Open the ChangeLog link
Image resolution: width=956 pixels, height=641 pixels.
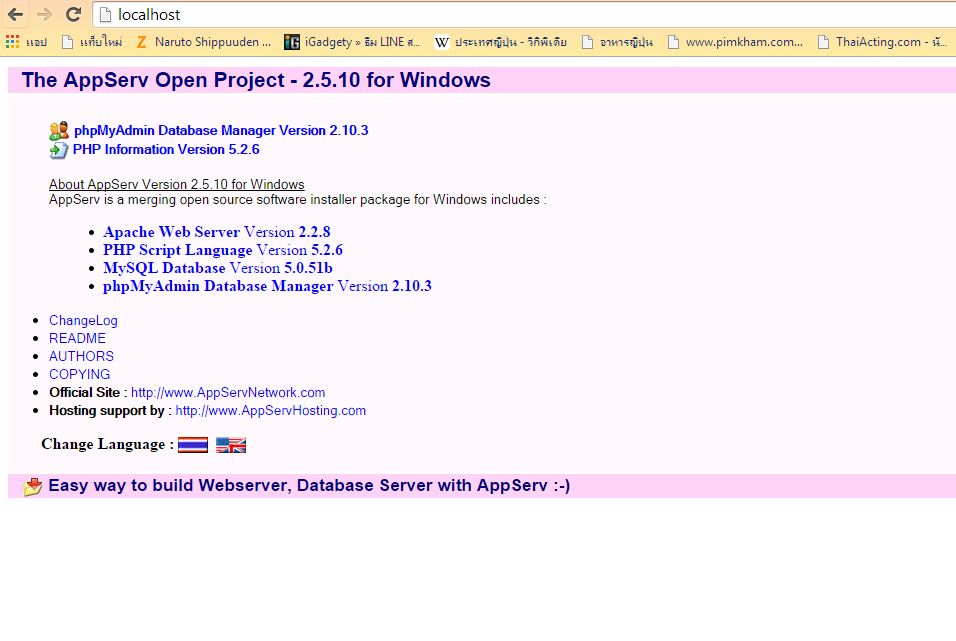84,320
